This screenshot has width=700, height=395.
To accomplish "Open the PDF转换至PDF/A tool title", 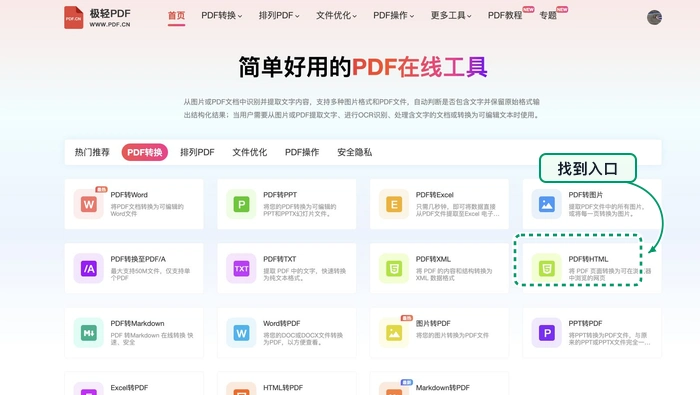I will tap(138, 259).
